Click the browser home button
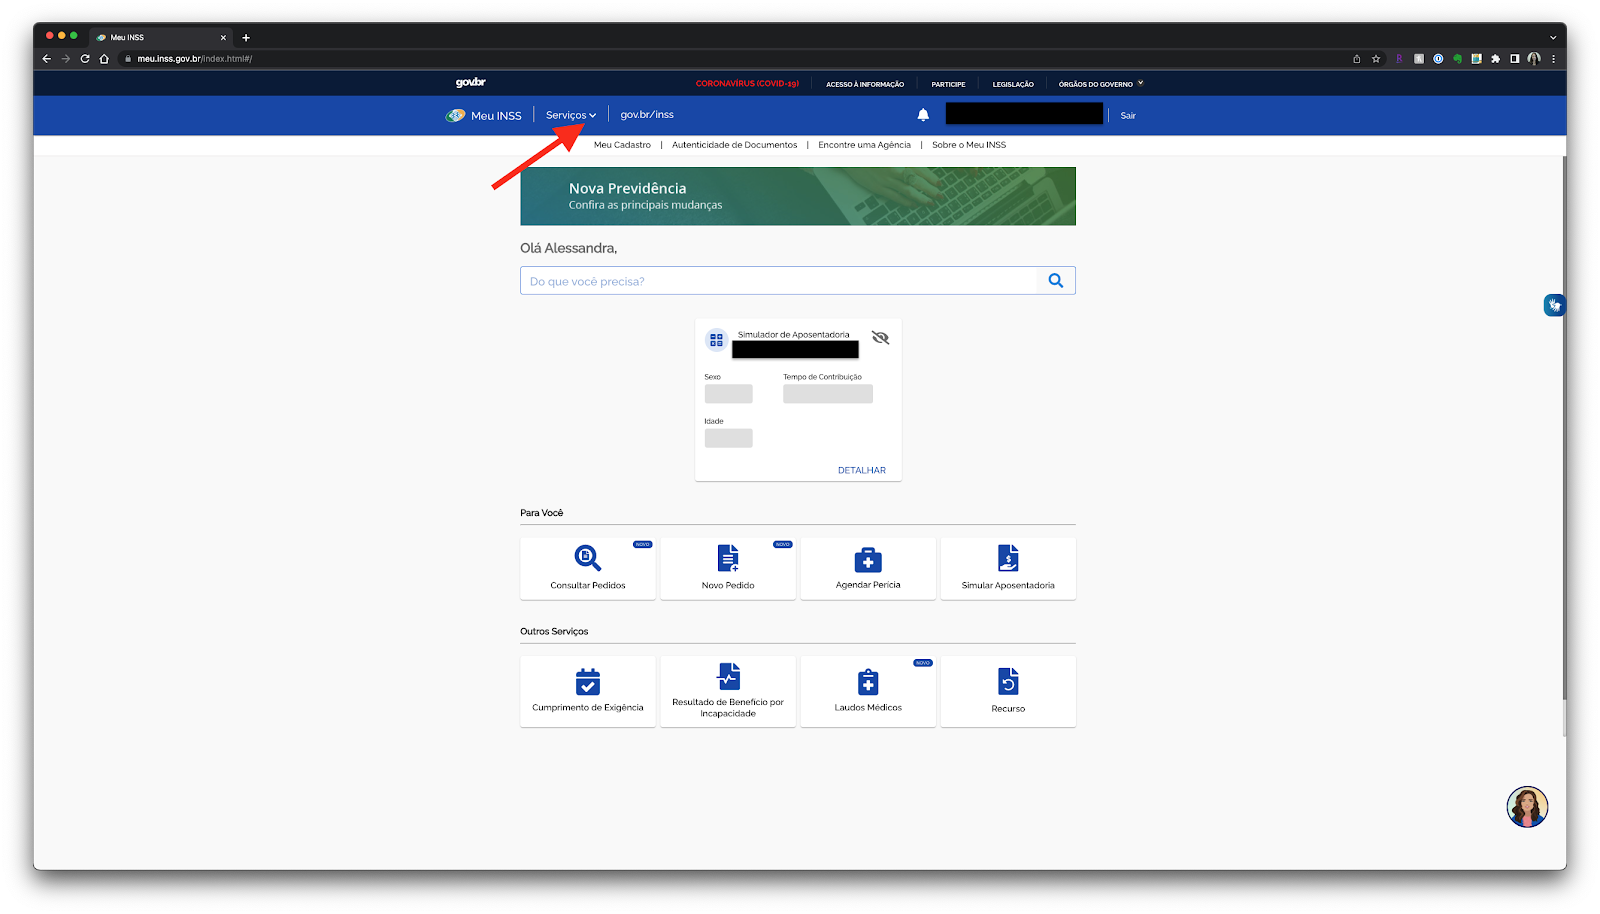Viewport: 1600px width, 914px height. click(x=104, y=59)
